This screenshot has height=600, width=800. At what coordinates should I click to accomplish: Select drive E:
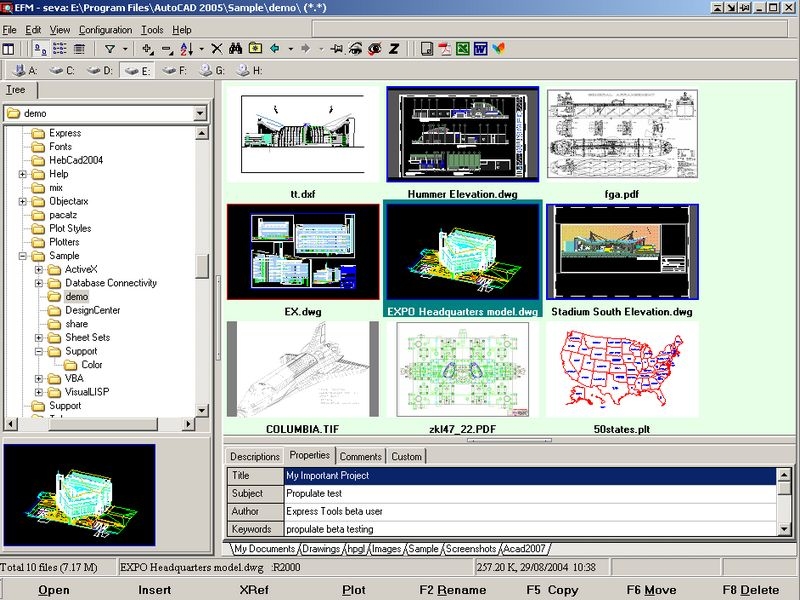click(137, 70)
